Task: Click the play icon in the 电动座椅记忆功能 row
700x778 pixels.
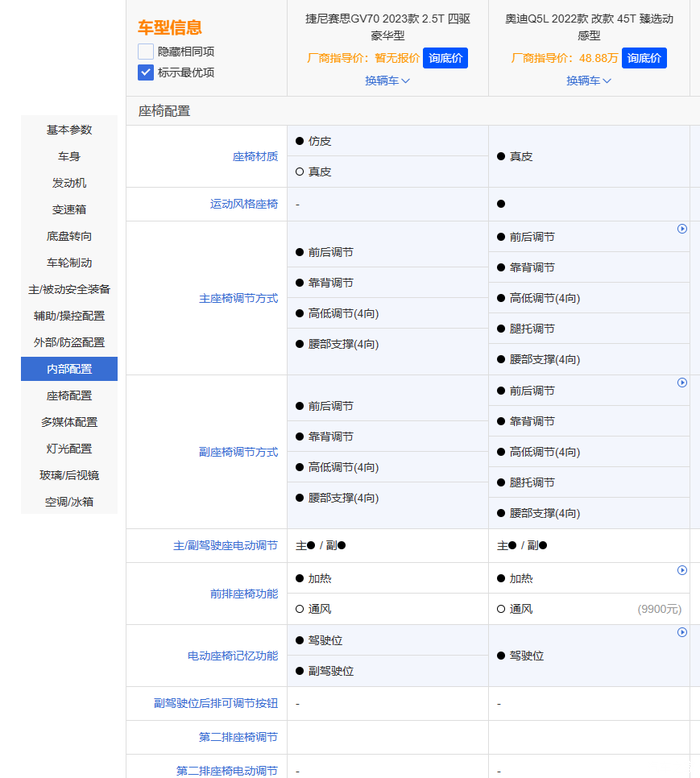Action: (682, 632)
